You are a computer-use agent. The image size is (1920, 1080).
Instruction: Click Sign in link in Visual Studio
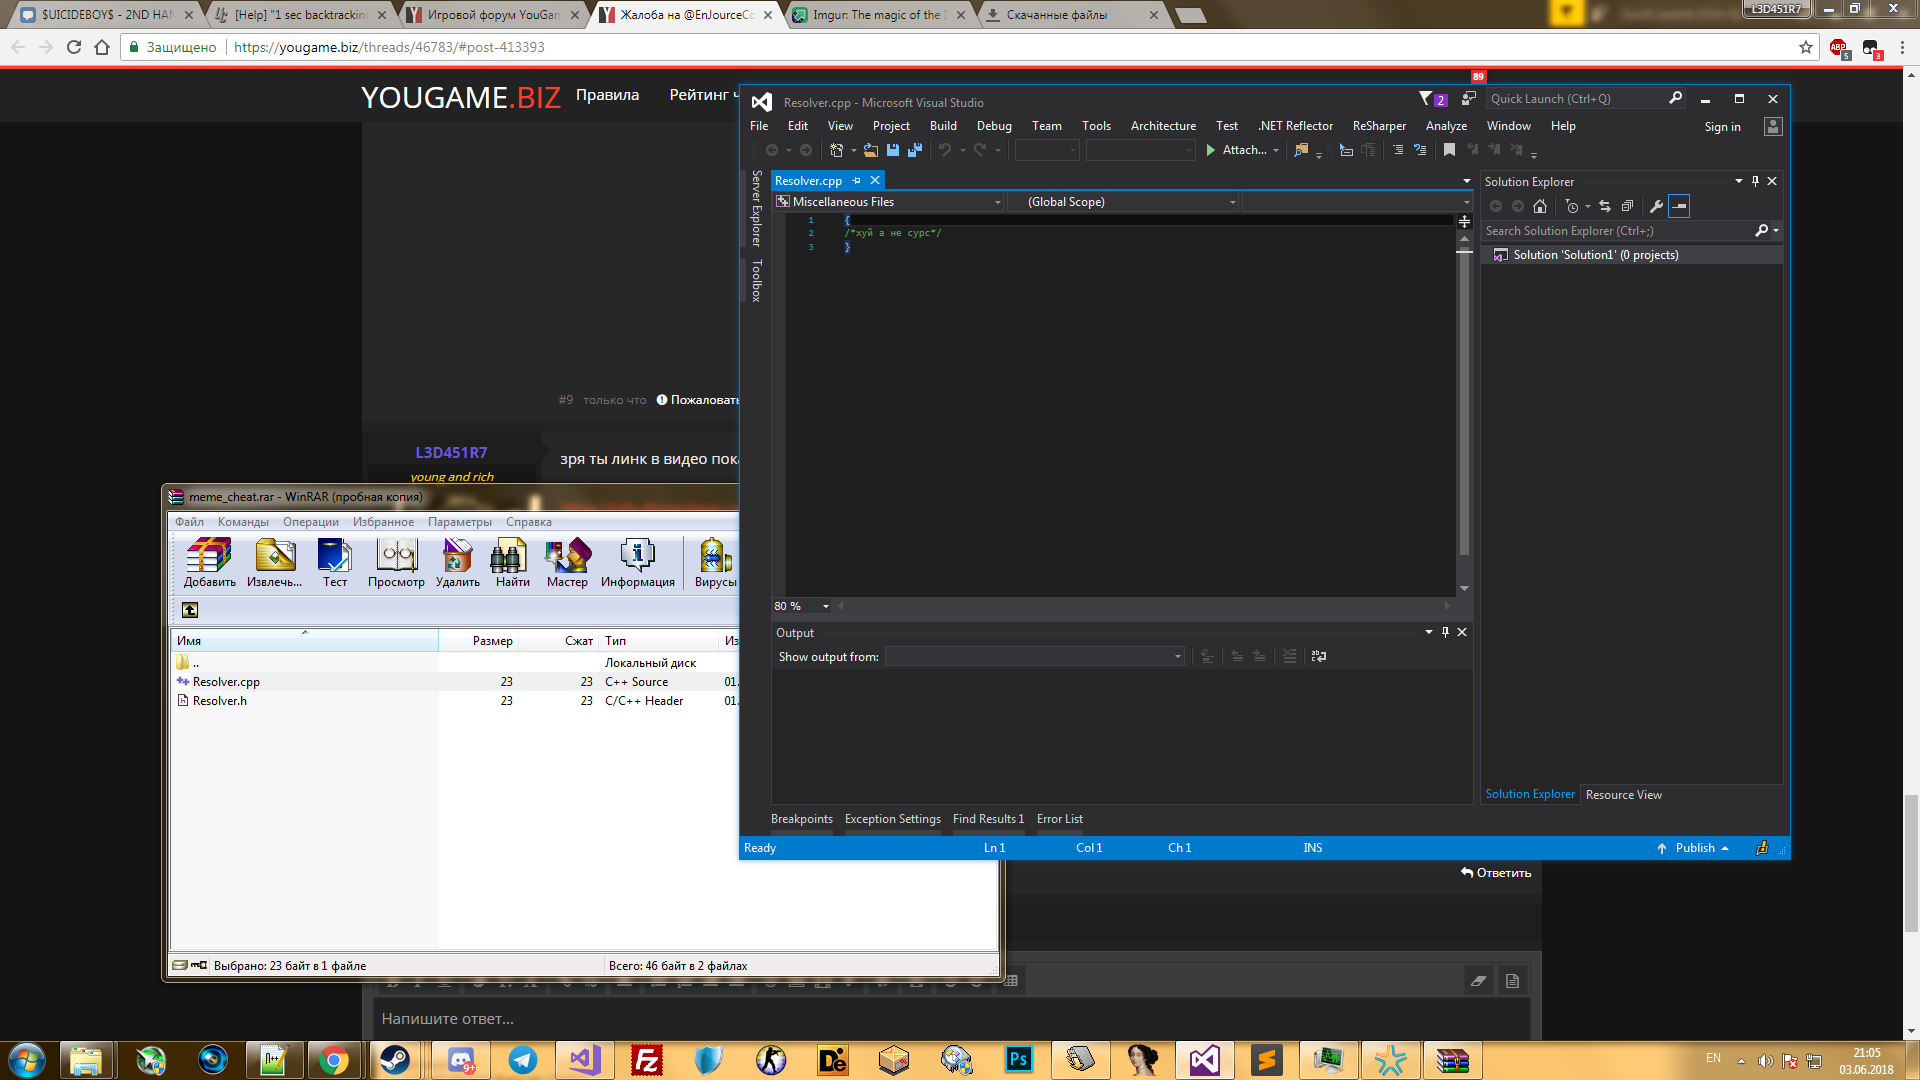click(1722, 127)
